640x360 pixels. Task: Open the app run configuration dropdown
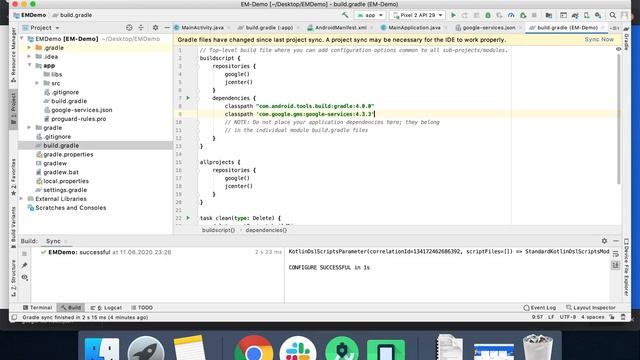[x=370, y=15]
